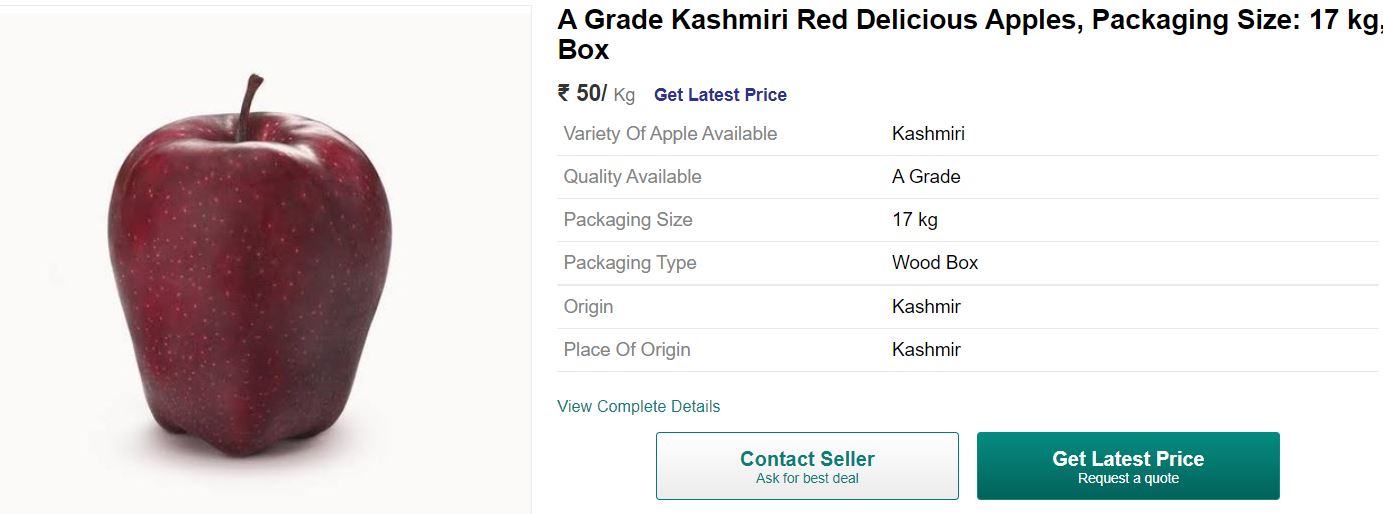The height and width of the screenshot is (514, 1383).
Task: Click the Place Of Origin label
Action: [627, 349]
